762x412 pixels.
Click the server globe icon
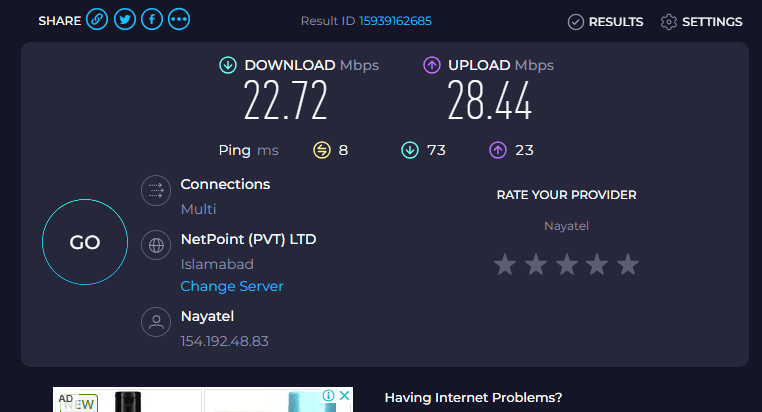pos(156,245)
